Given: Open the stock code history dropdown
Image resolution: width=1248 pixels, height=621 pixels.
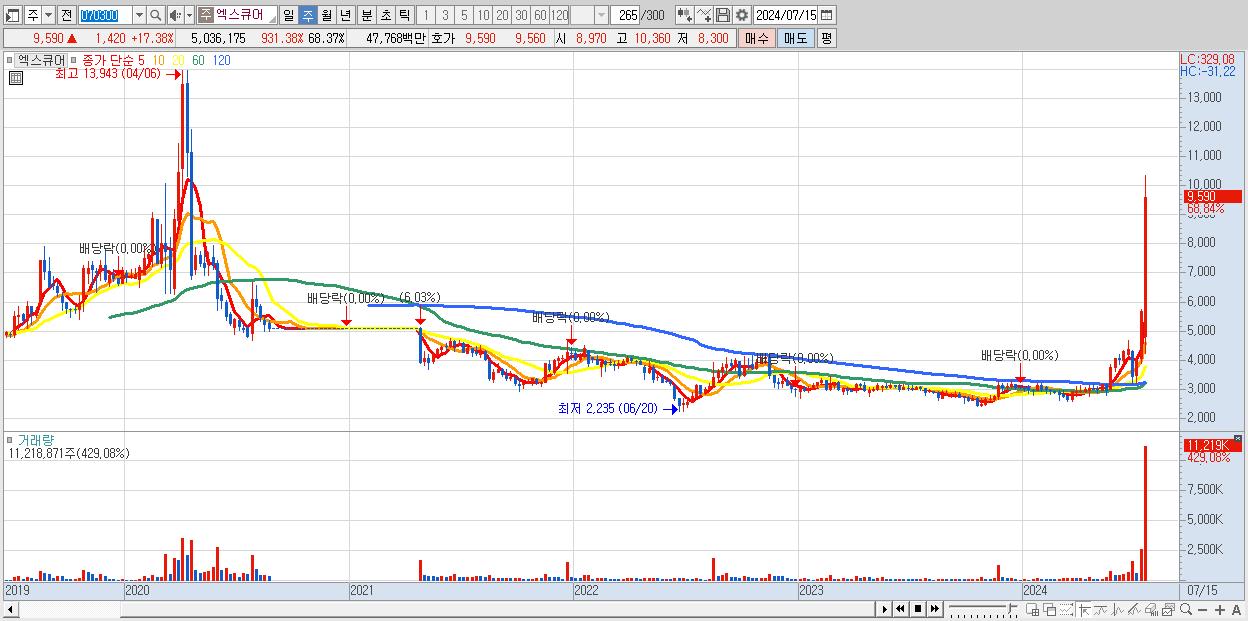Looking at the screenshot, I should click(140, 15).
